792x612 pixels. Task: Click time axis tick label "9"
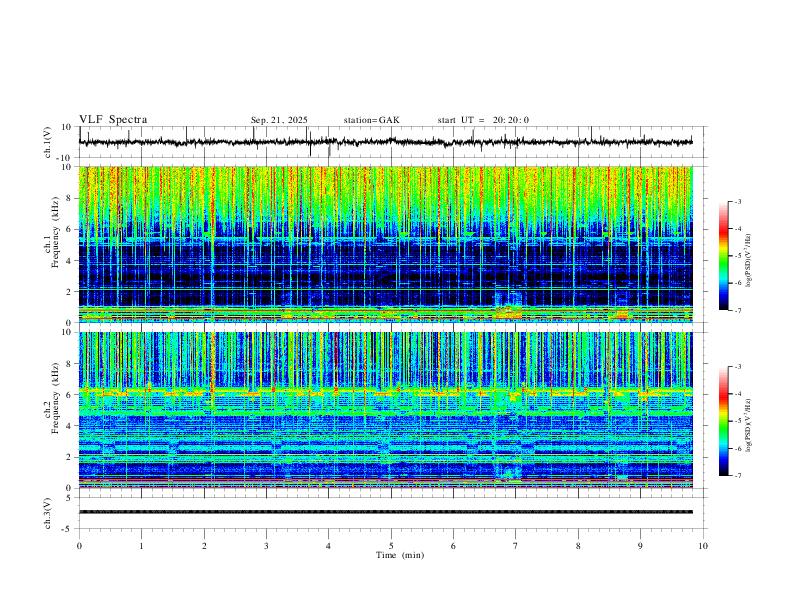click(640, 546)
